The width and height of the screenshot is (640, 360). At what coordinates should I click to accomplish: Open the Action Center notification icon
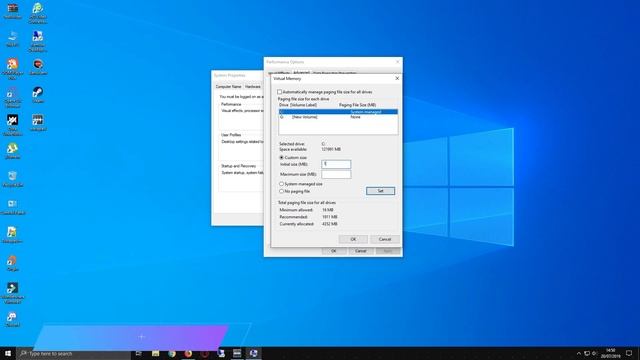point(629,353)
